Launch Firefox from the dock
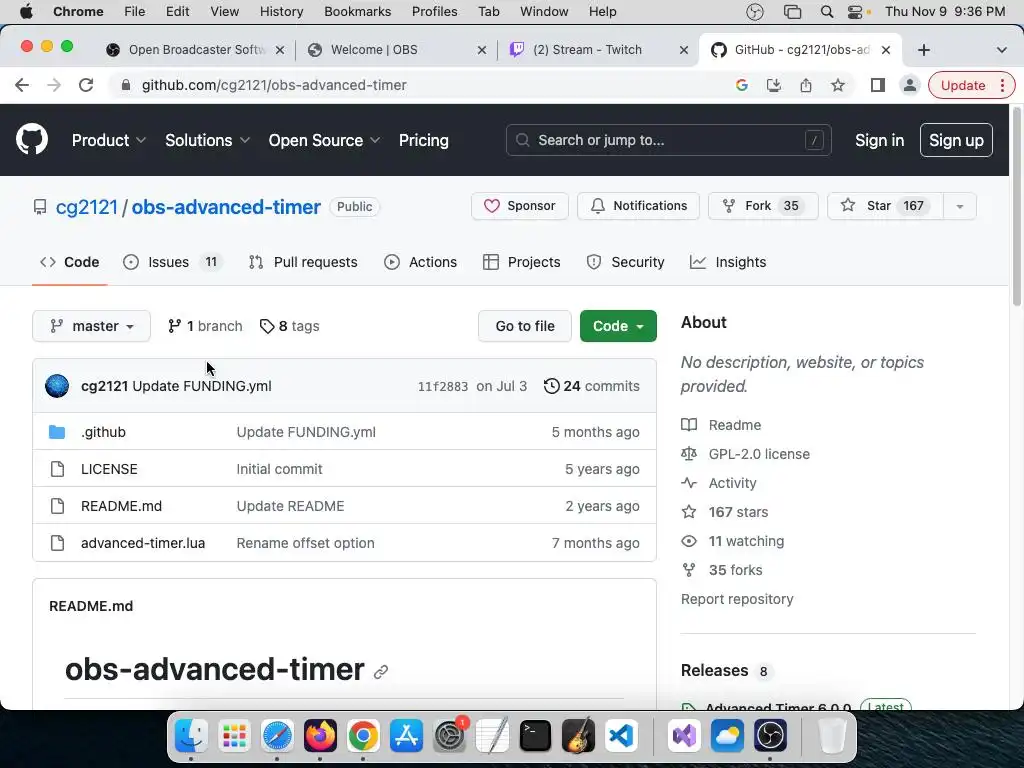The image size is (1024, 768). tap(320, 736)
